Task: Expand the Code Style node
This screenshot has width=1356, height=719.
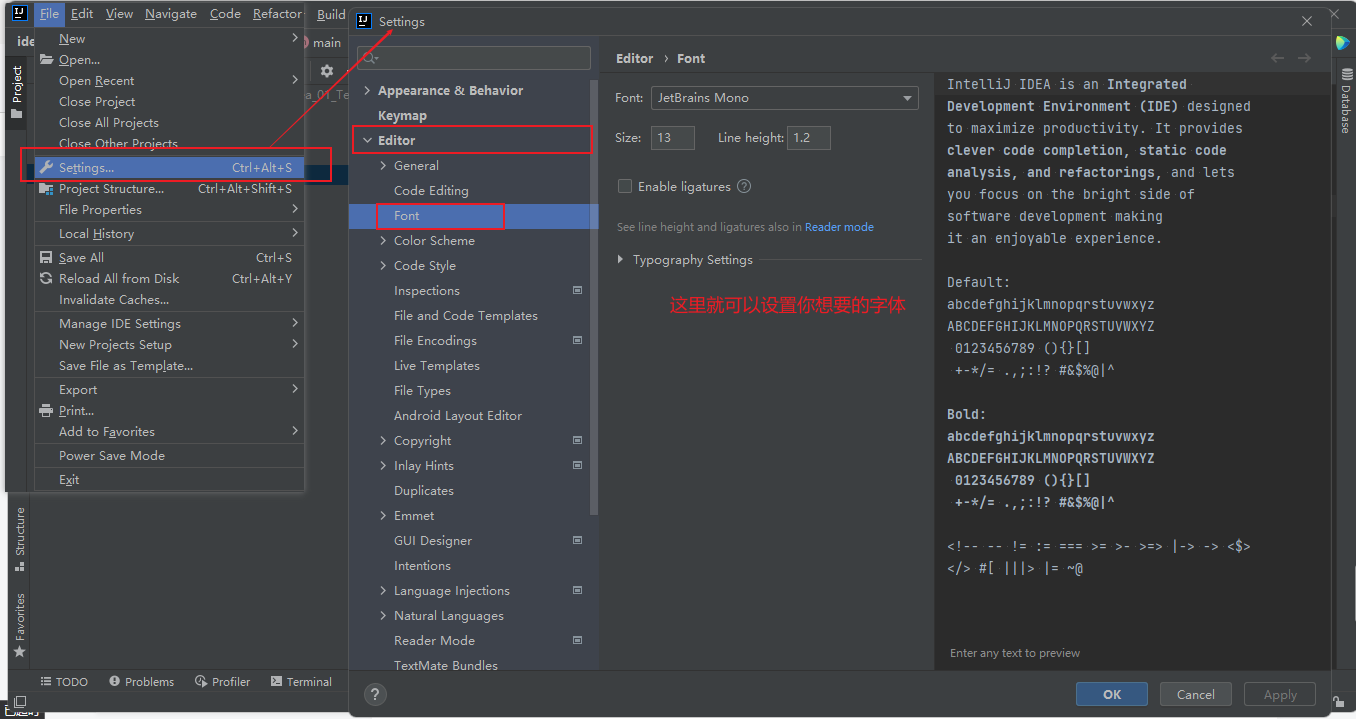Action: [x=383, y=266]
